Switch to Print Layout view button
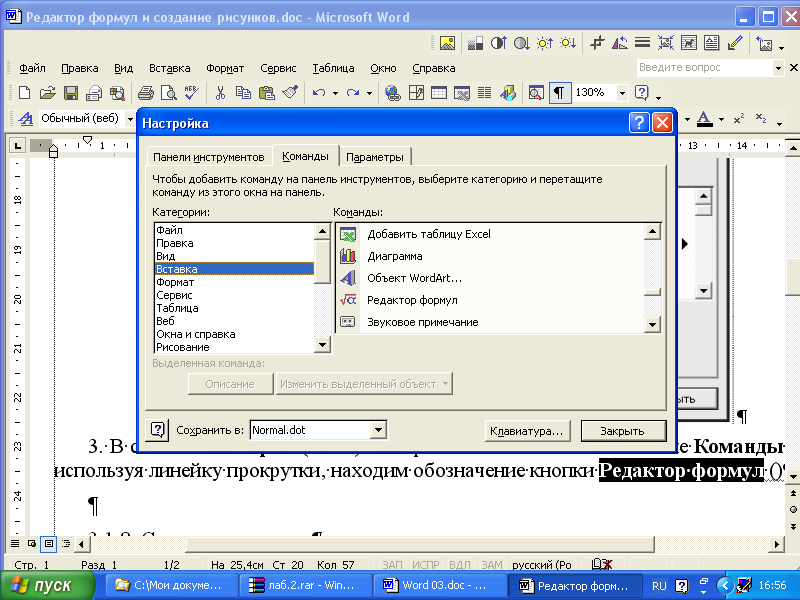This screenshot has width=800, height=600. click(49, 543)
